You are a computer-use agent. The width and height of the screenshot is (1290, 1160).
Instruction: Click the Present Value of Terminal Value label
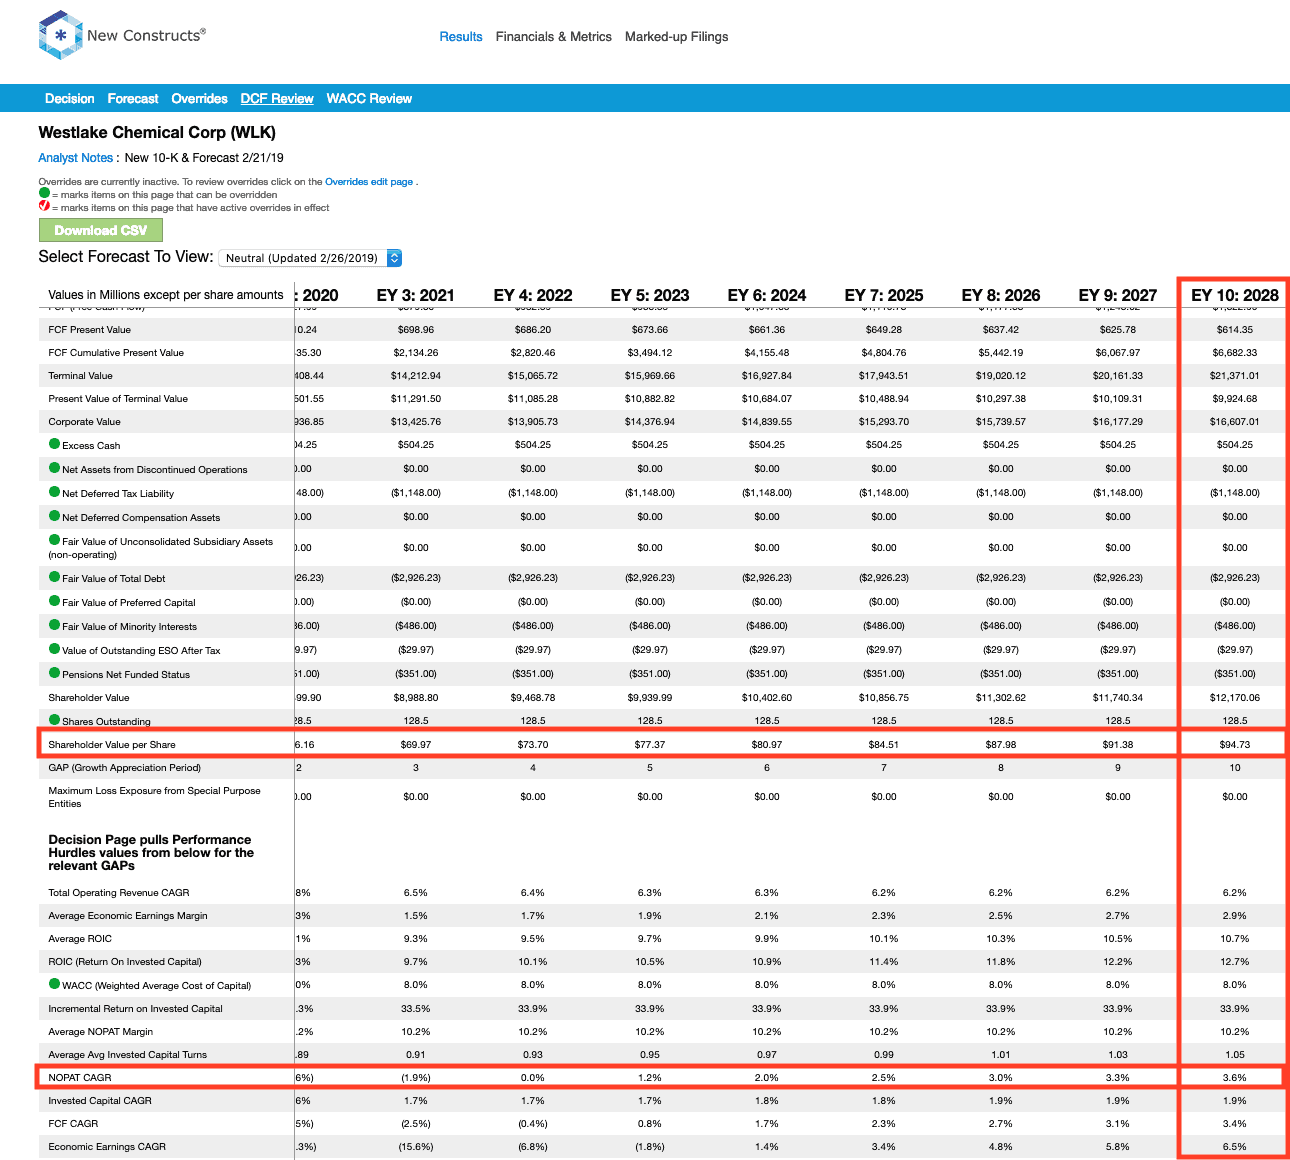[118, 399]
